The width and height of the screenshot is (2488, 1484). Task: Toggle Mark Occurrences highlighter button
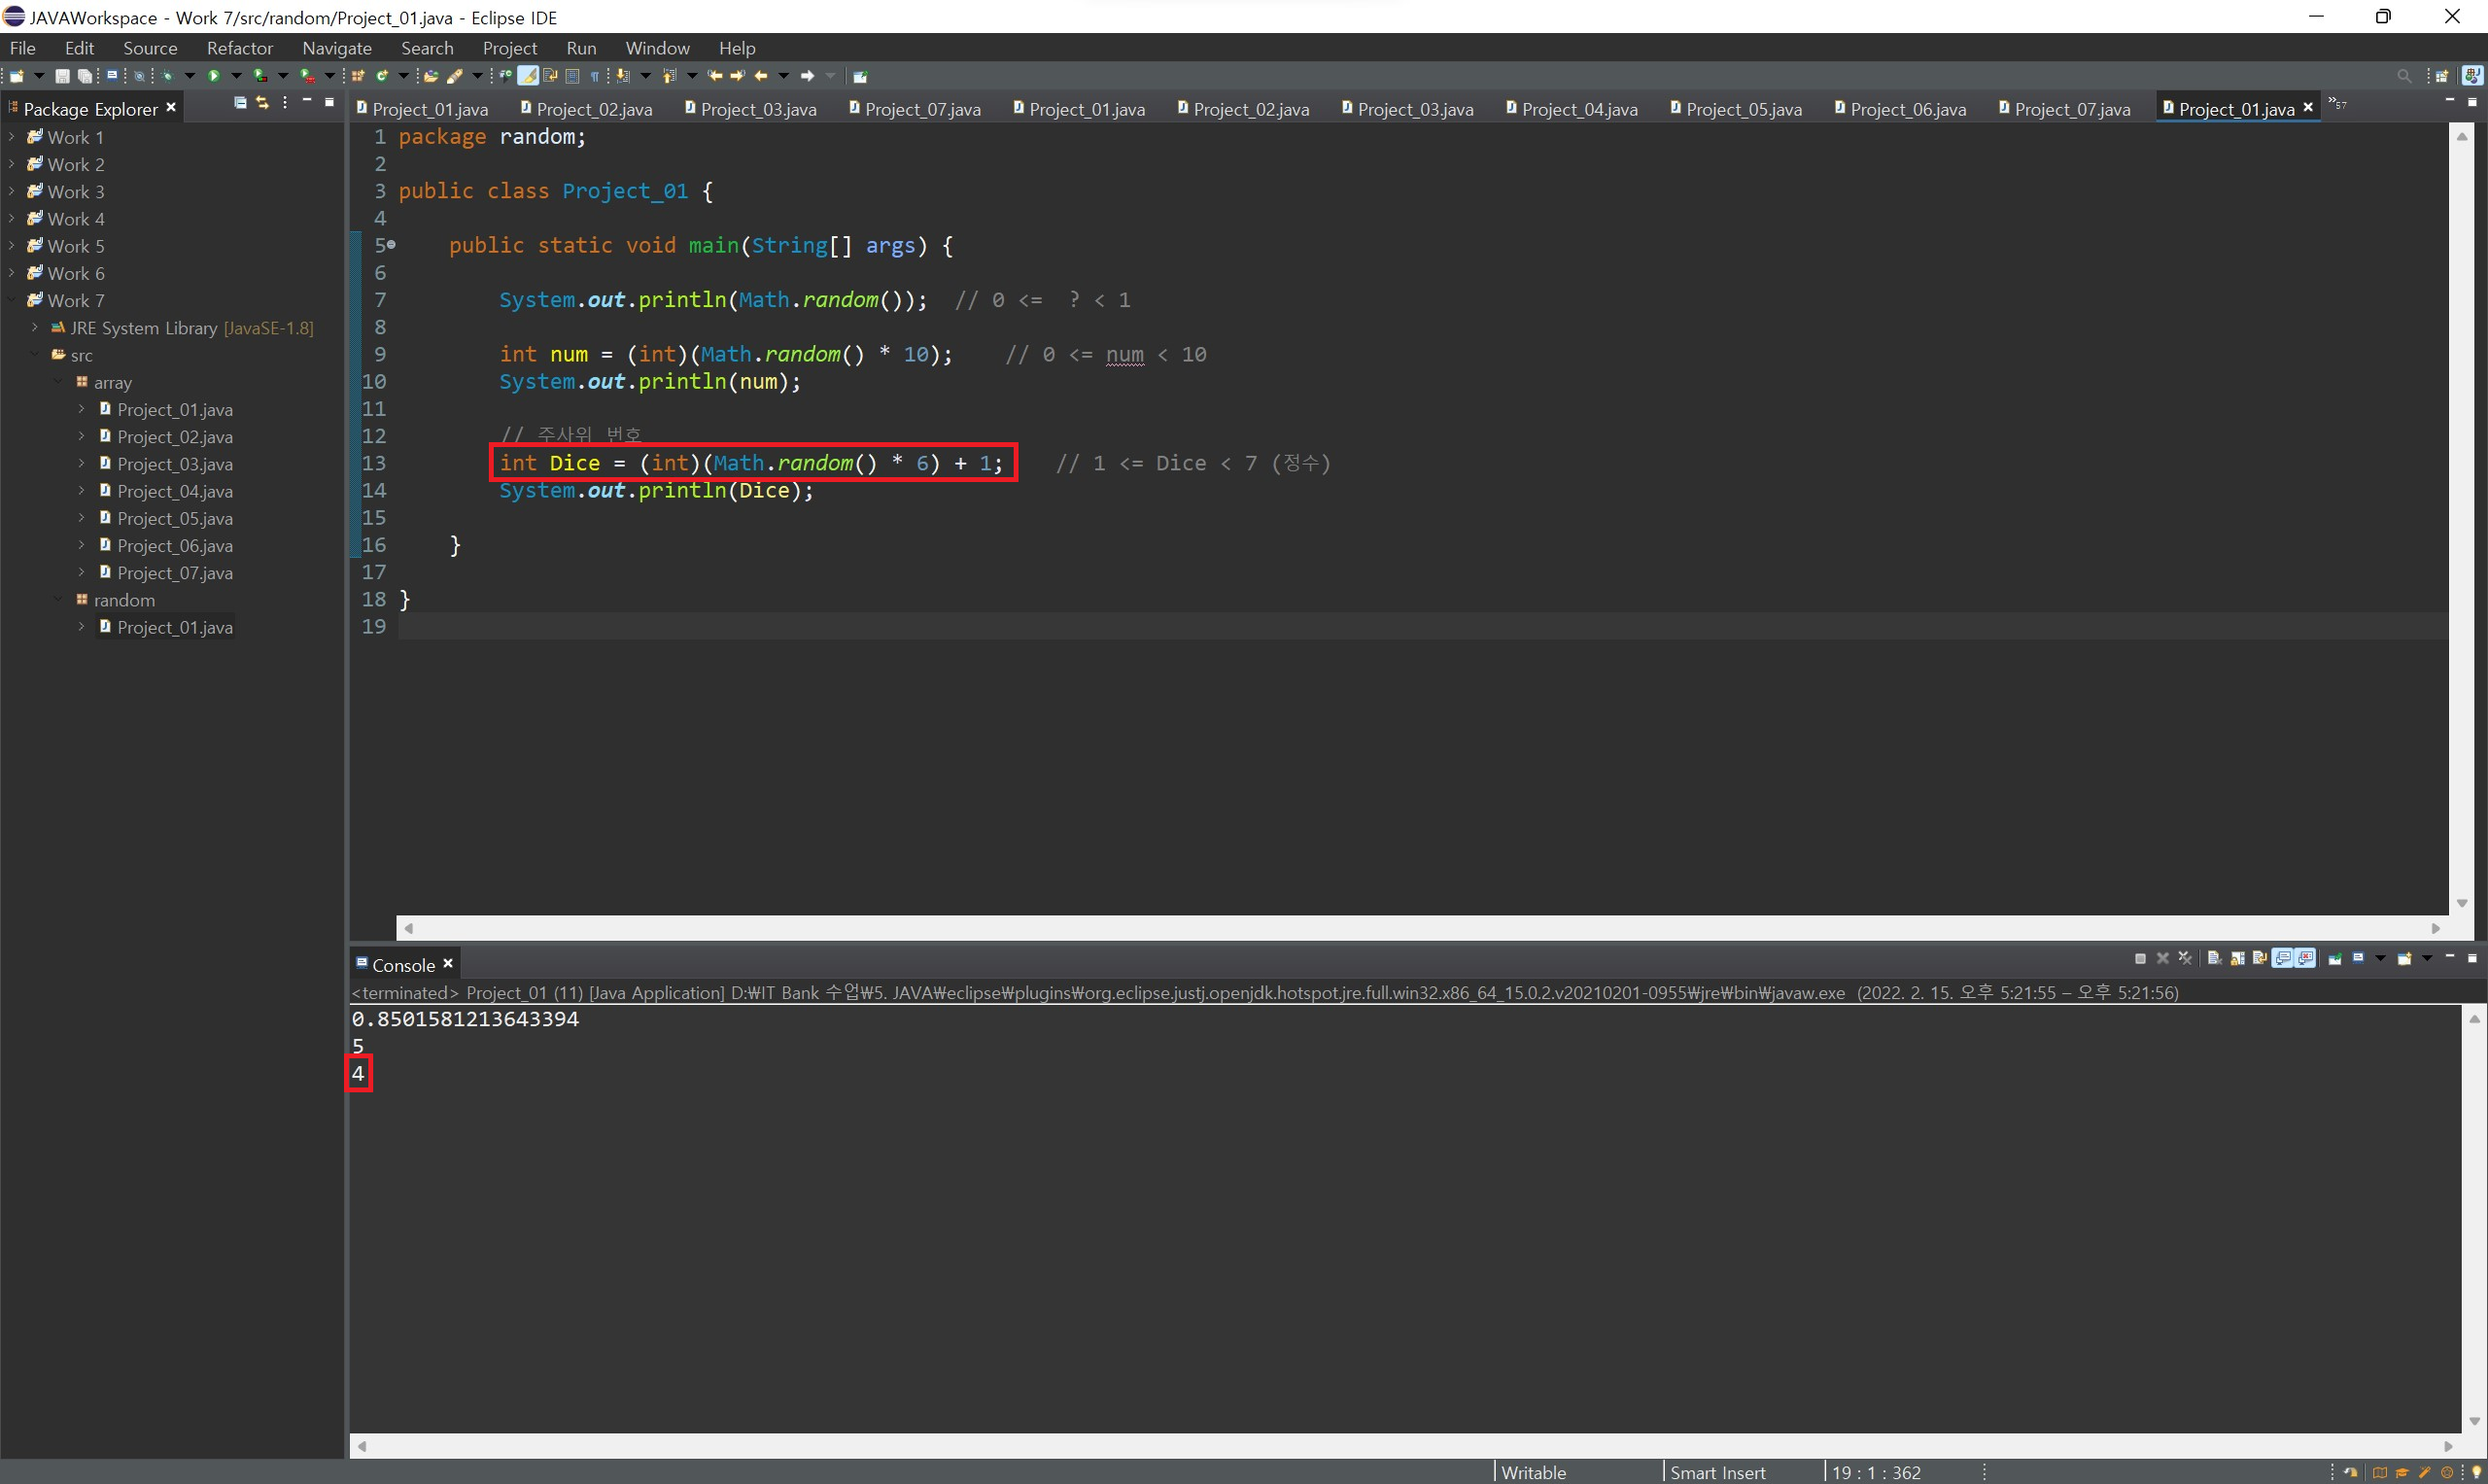coord(528,76)
